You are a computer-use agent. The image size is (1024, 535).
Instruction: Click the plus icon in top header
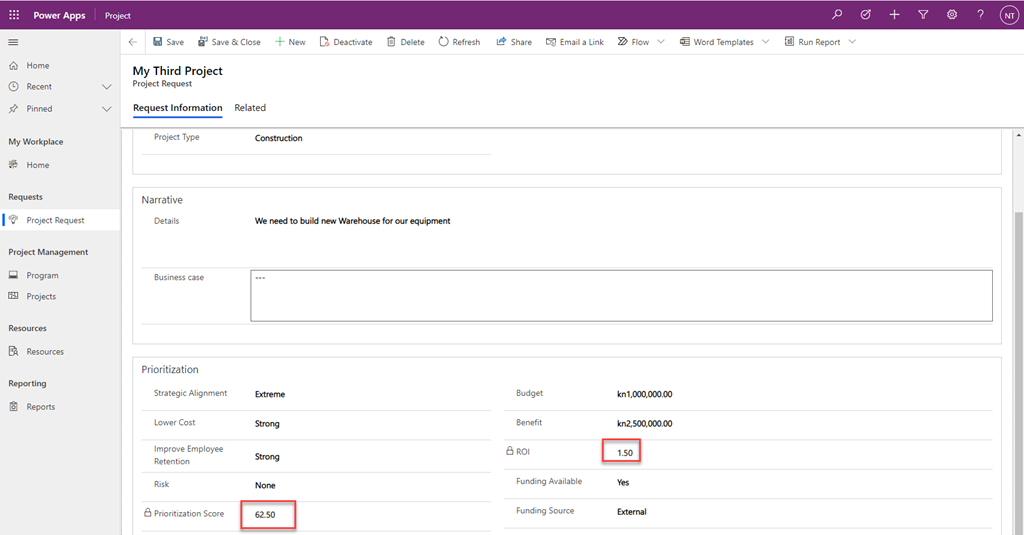[x=894, y=15]
